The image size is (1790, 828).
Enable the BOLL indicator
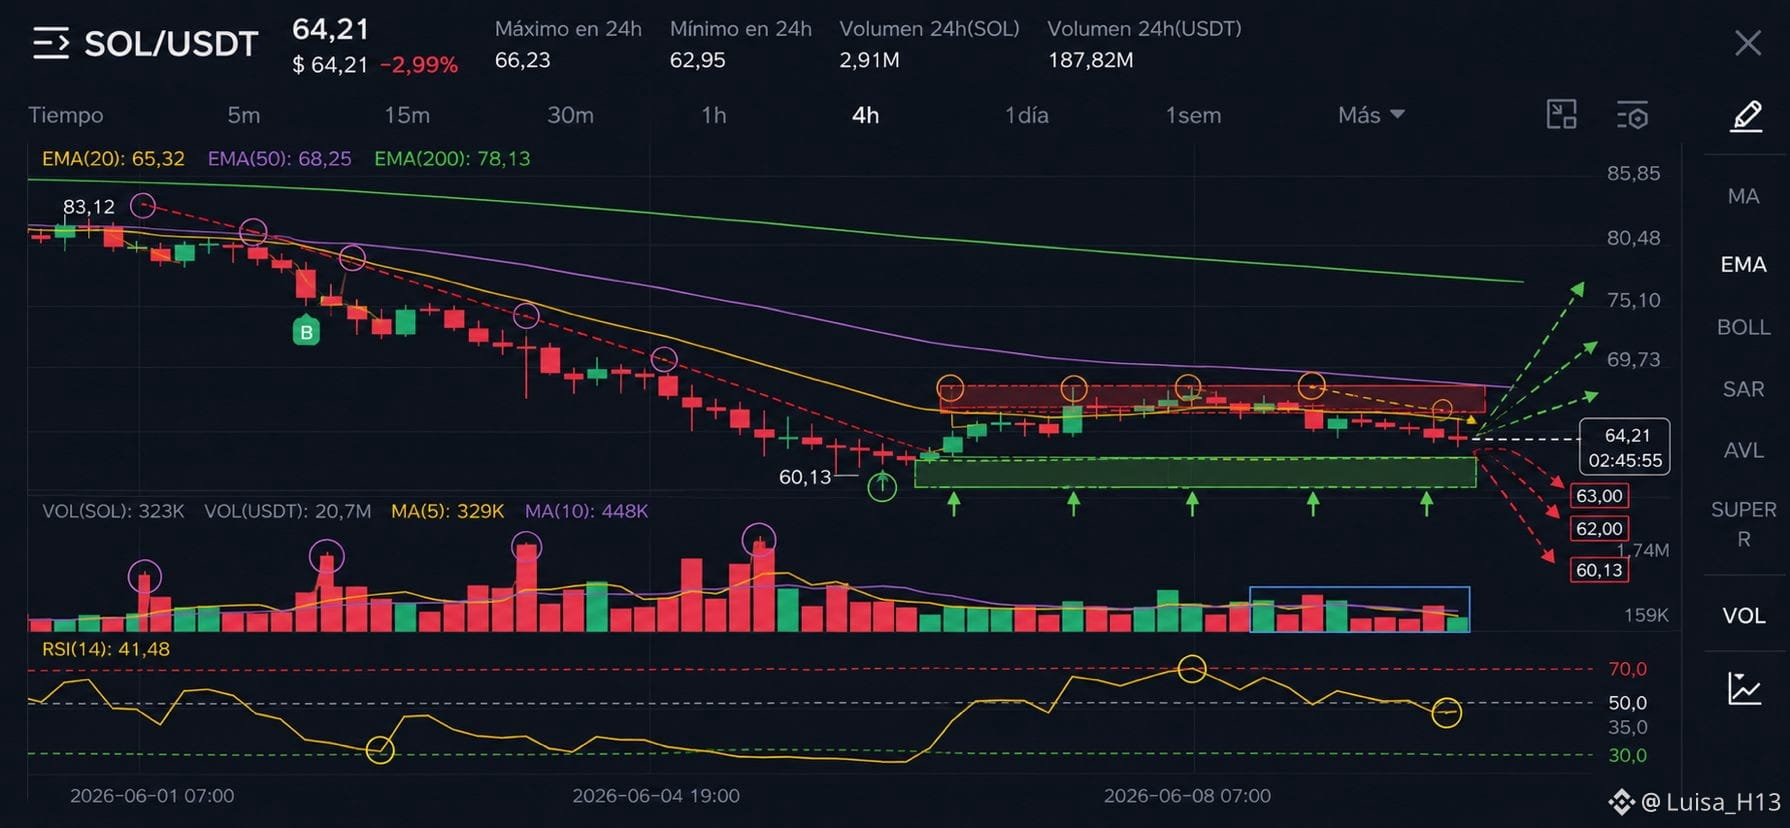[1743, 327]
